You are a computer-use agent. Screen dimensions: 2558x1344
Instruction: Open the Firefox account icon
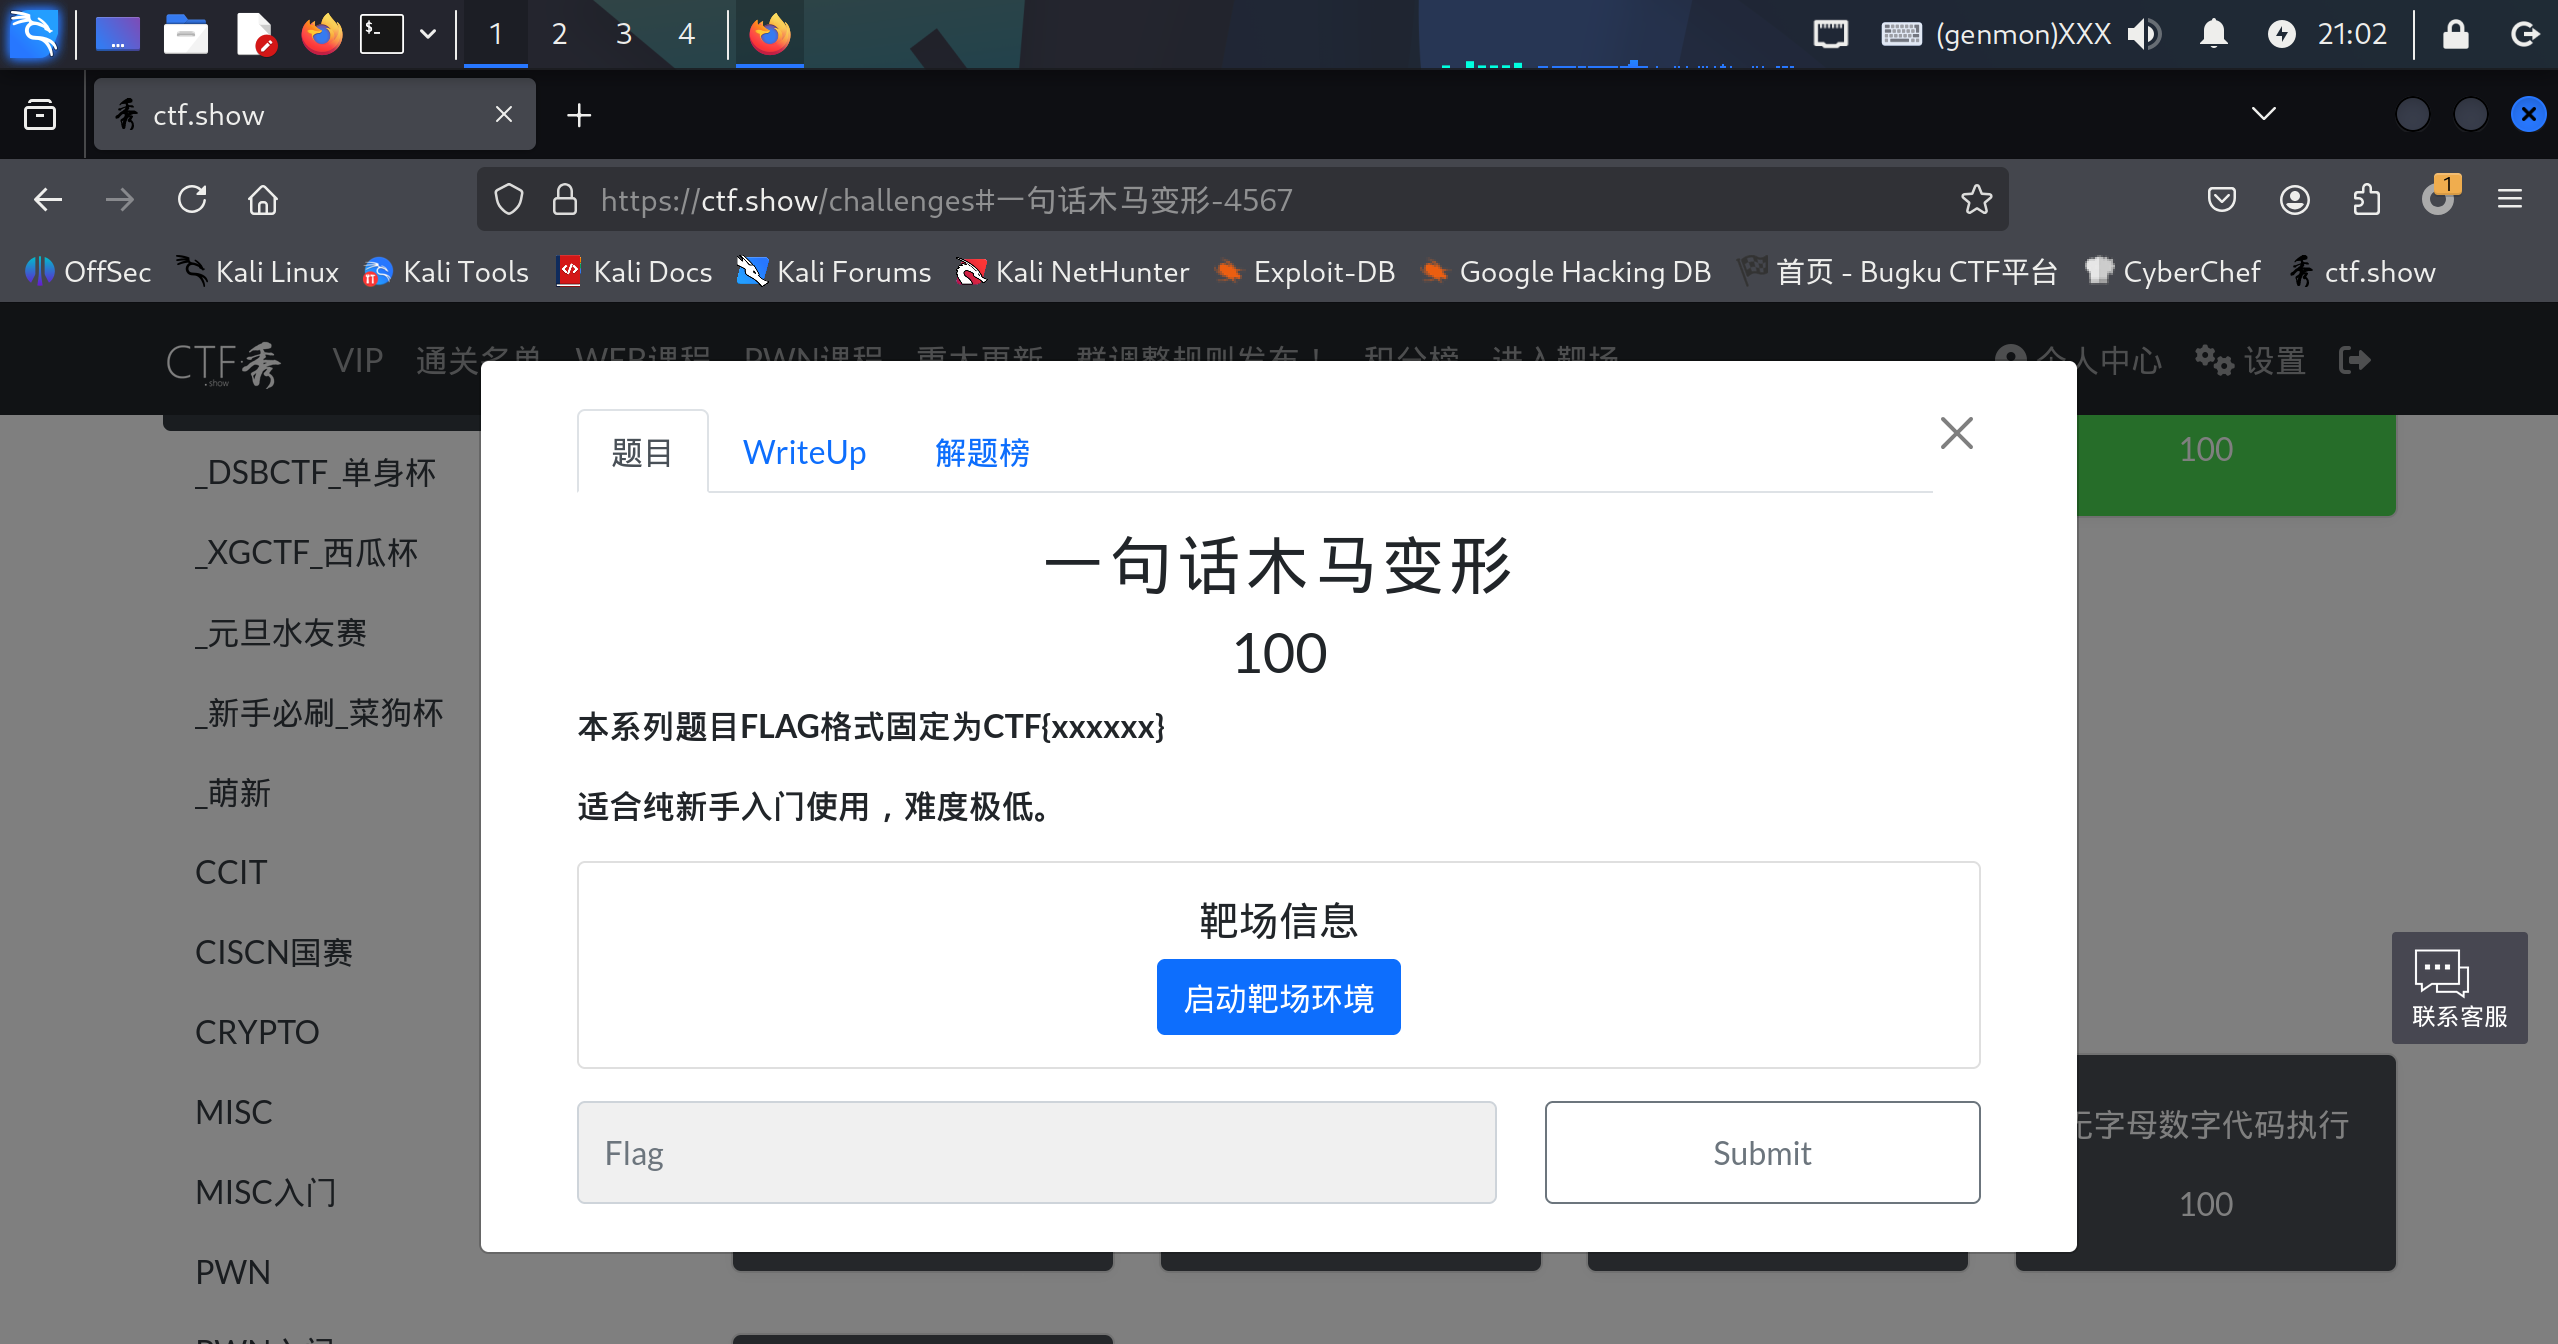pyautogui.click(x=2294, y=200)
